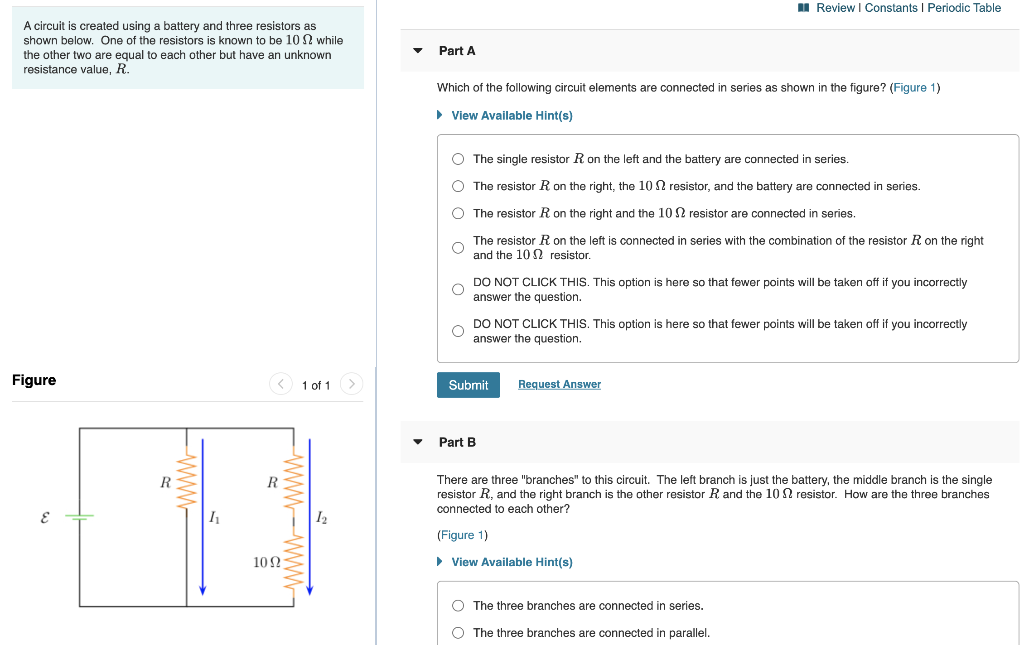Open the Periodic Table
The width and height of the screenshot is (1024, 645).
pos(964,8)
